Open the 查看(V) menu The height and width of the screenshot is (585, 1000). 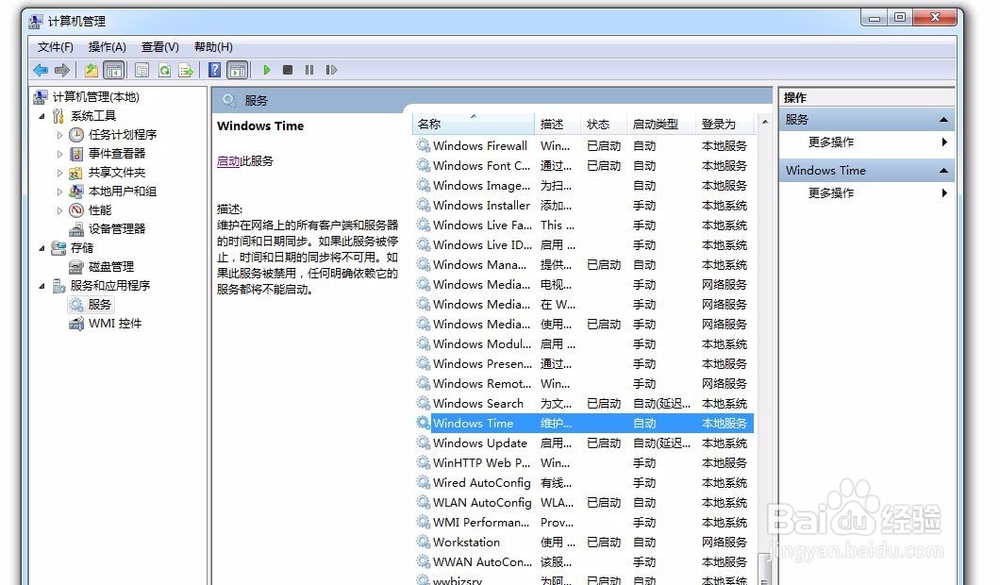(x=160, y=47)
